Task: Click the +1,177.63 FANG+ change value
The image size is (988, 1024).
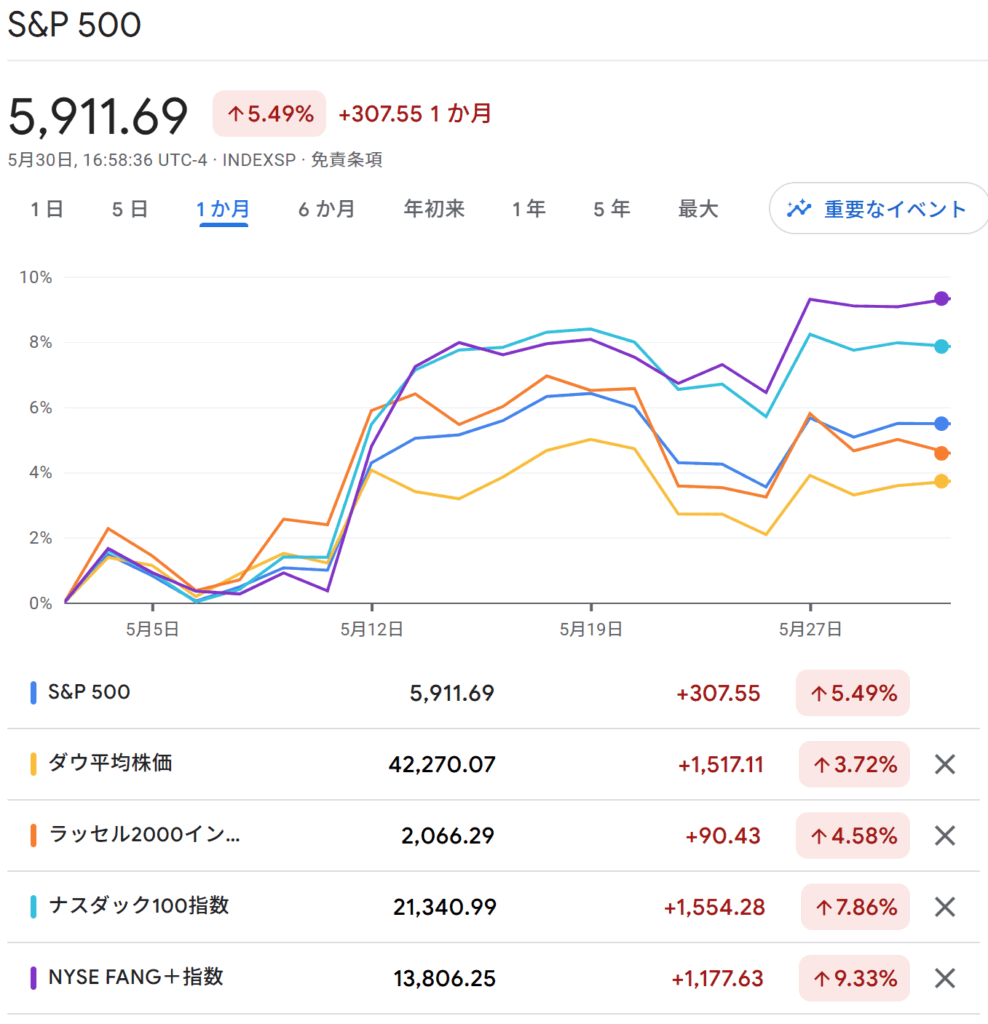Action: (x=718, y=978)
